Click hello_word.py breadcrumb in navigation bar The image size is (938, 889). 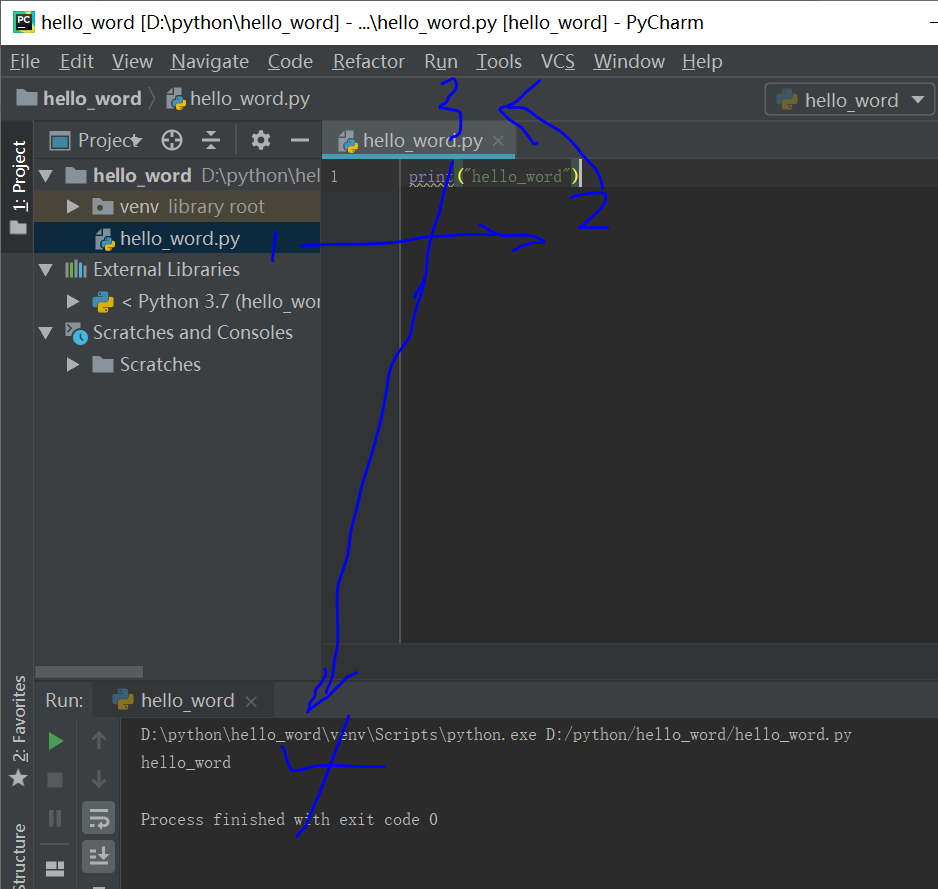(x=238, y=99)
